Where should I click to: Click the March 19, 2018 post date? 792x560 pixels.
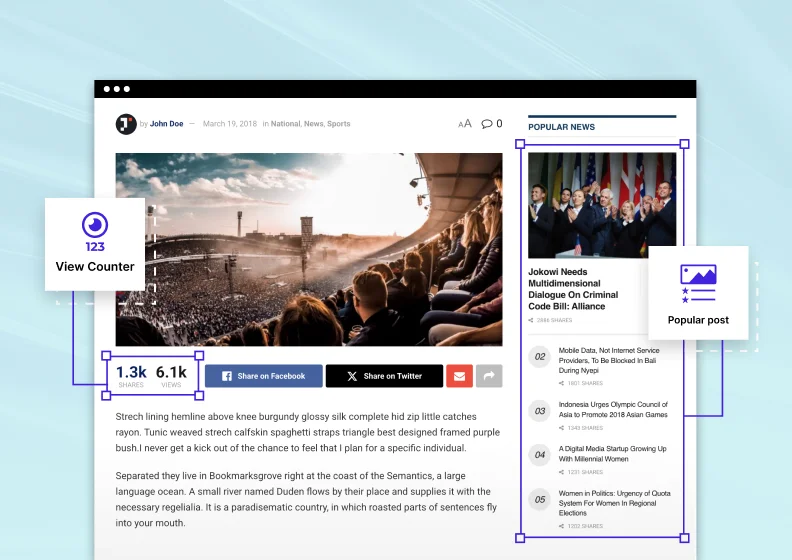(x=230, y=124)
